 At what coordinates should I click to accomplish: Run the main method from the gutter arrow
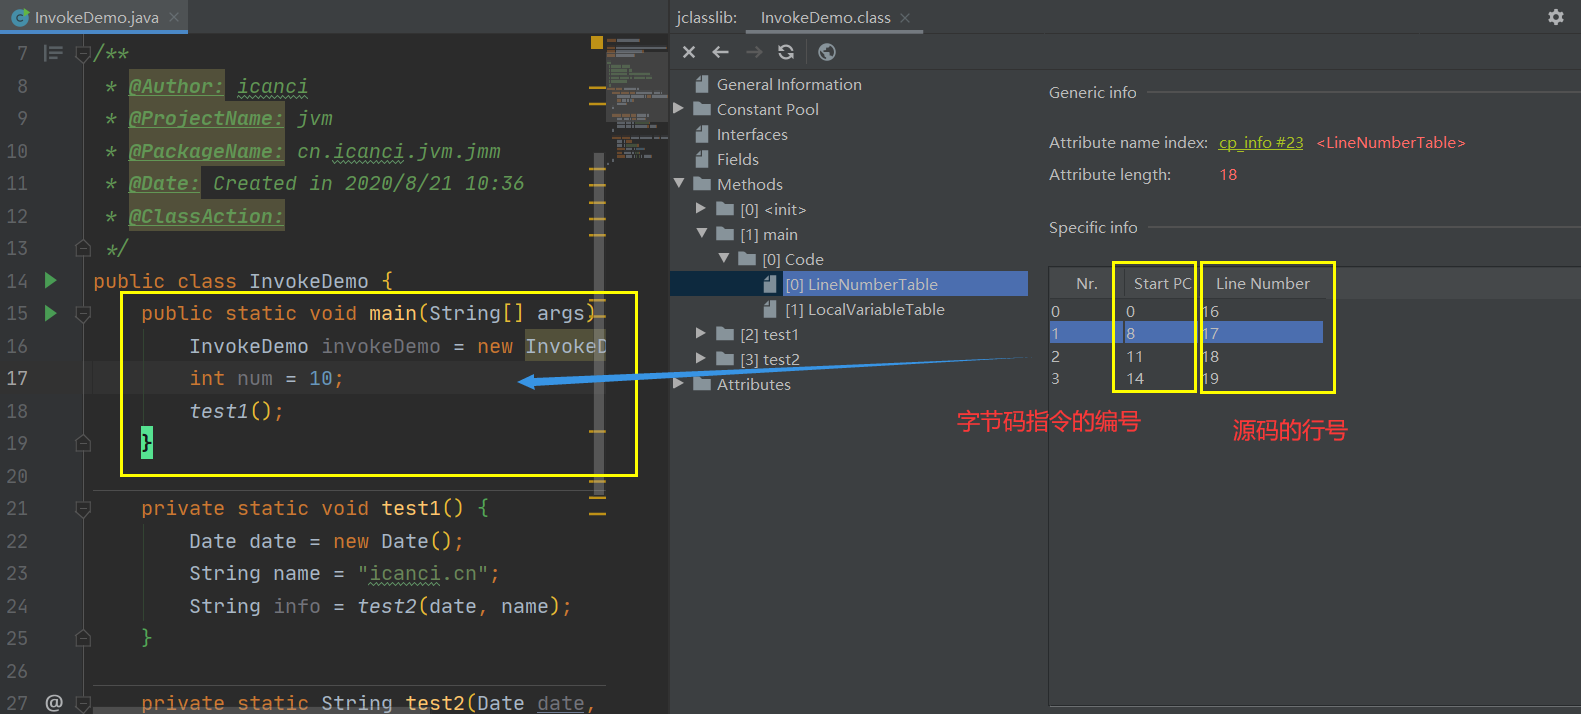click(x=51, y=313)
